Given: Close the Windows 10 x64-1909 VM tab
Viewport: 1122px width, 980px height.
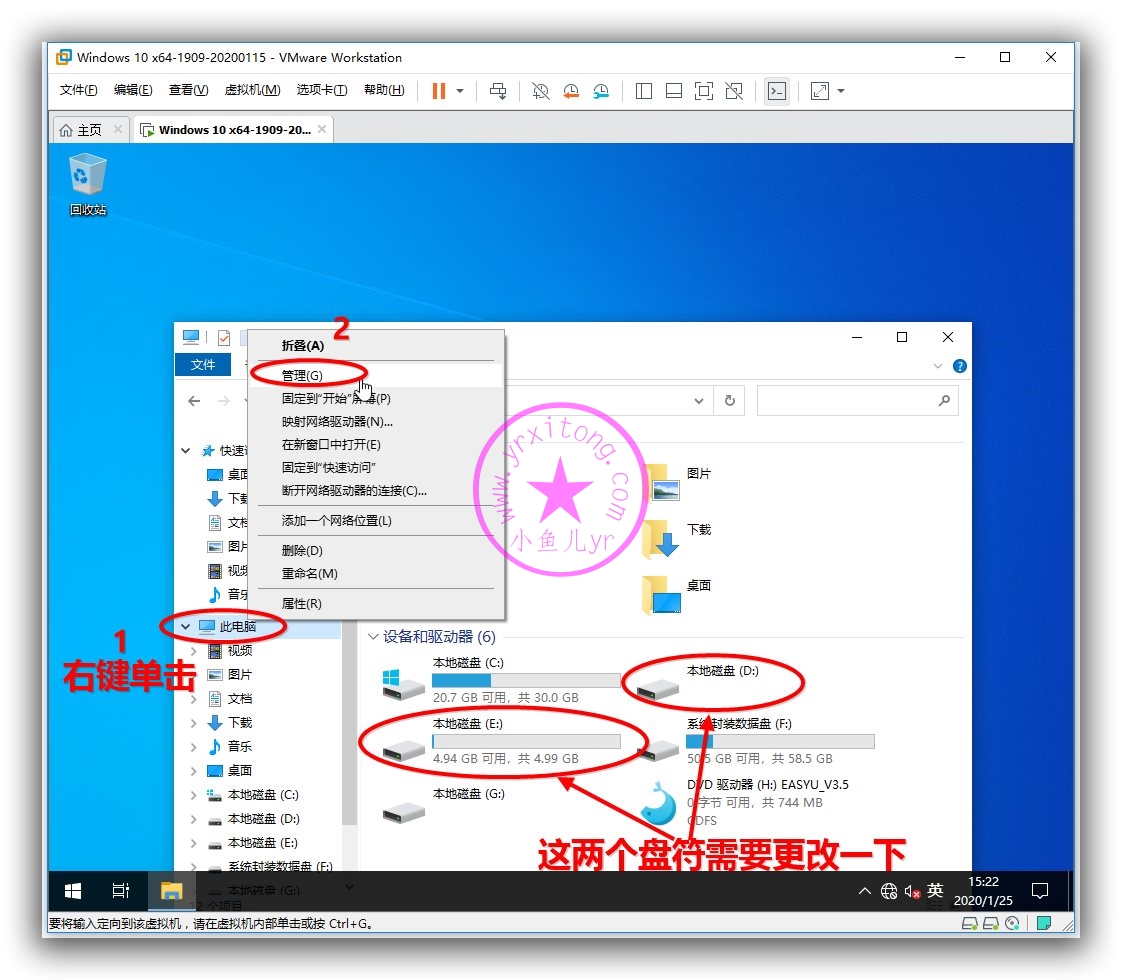Looking at the screenshot, I should pyautogui.click(x=322, y=129).
